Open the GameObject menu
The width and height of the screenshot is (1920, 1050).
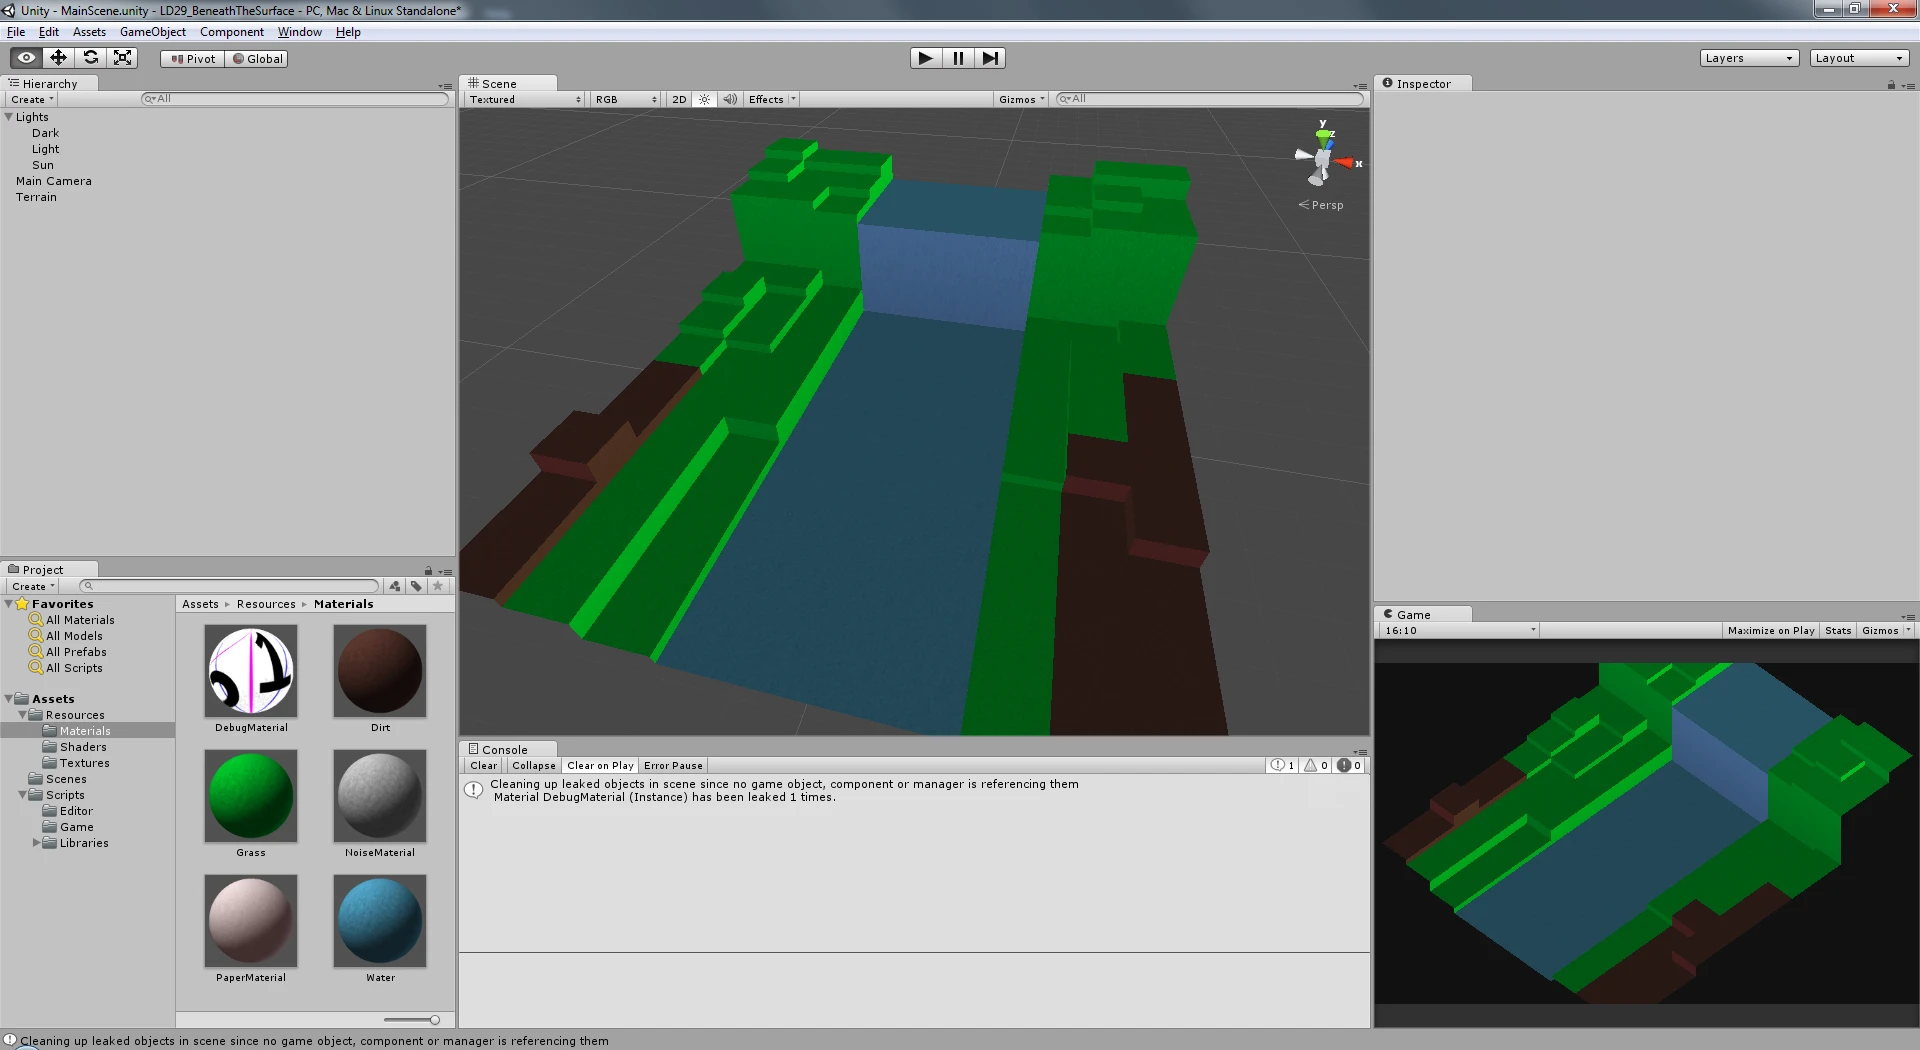(x=153, y=32)
